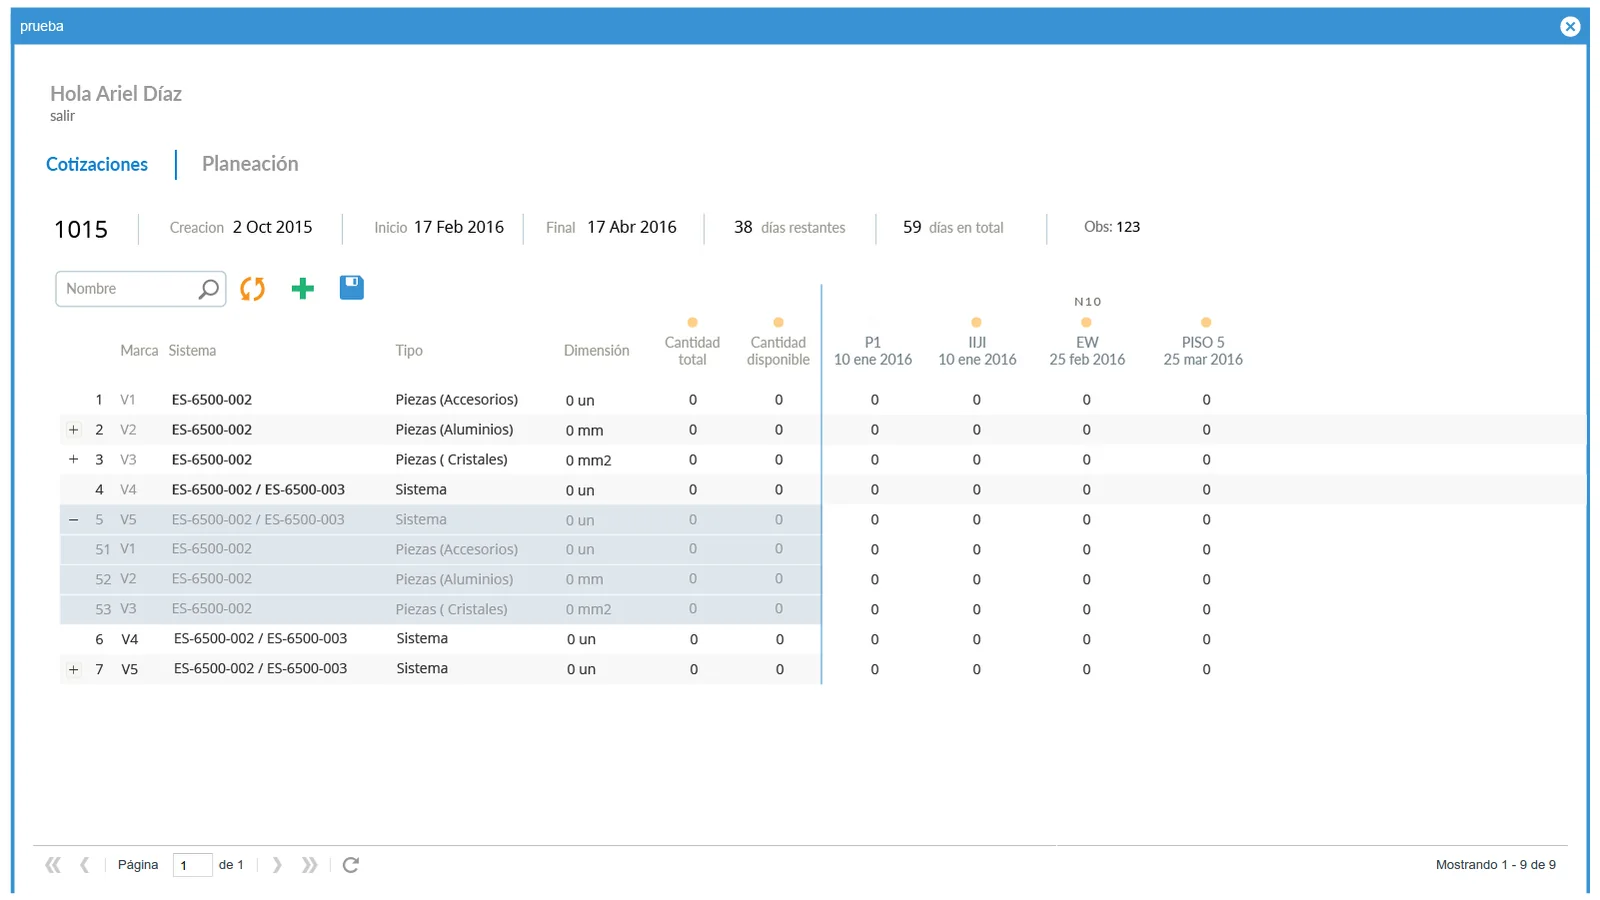This screenshot has width=1600, height=900.
Task: Select row 1 Piezas (Accesorios)
Action: tap(456, 400)
